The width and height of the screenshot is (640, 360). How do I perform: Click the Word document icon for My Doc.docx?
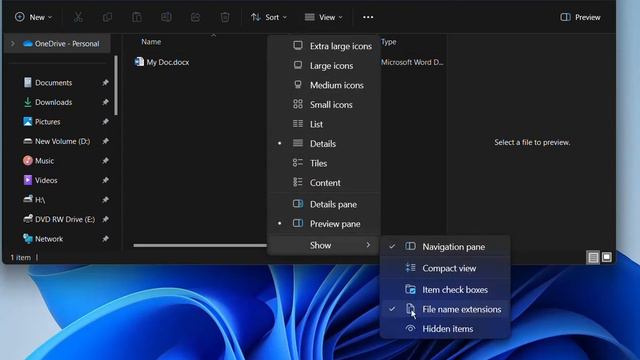click(139, 62)
